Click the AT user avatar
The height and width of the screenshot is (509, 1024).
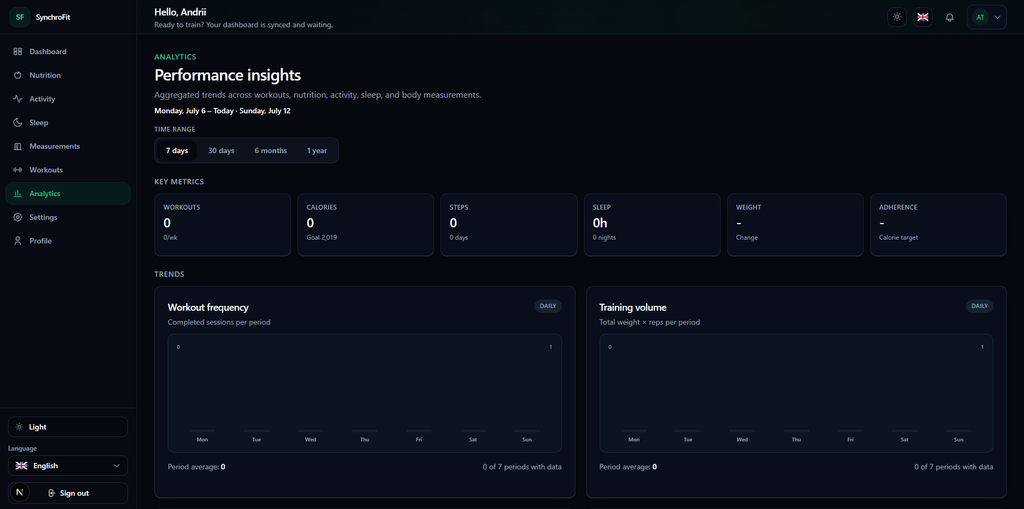980,18
